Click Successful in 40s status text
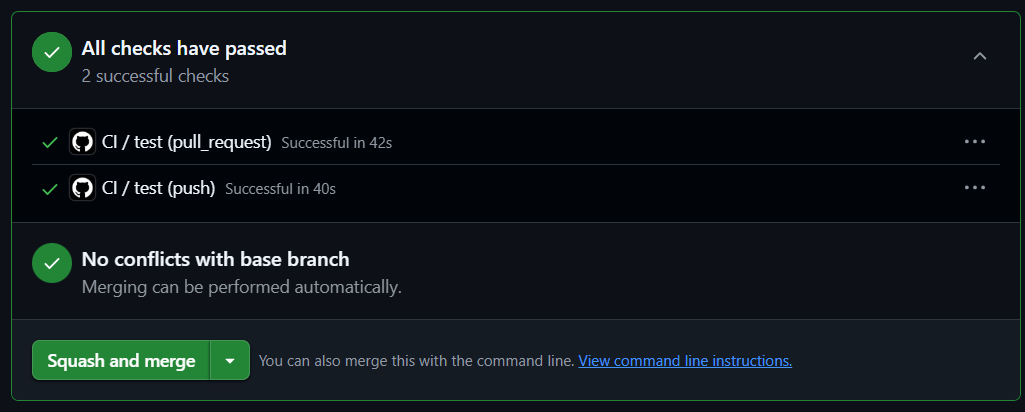Viewport: 1025px width, 412px height. pyautogui.click(x=280, y=189)
